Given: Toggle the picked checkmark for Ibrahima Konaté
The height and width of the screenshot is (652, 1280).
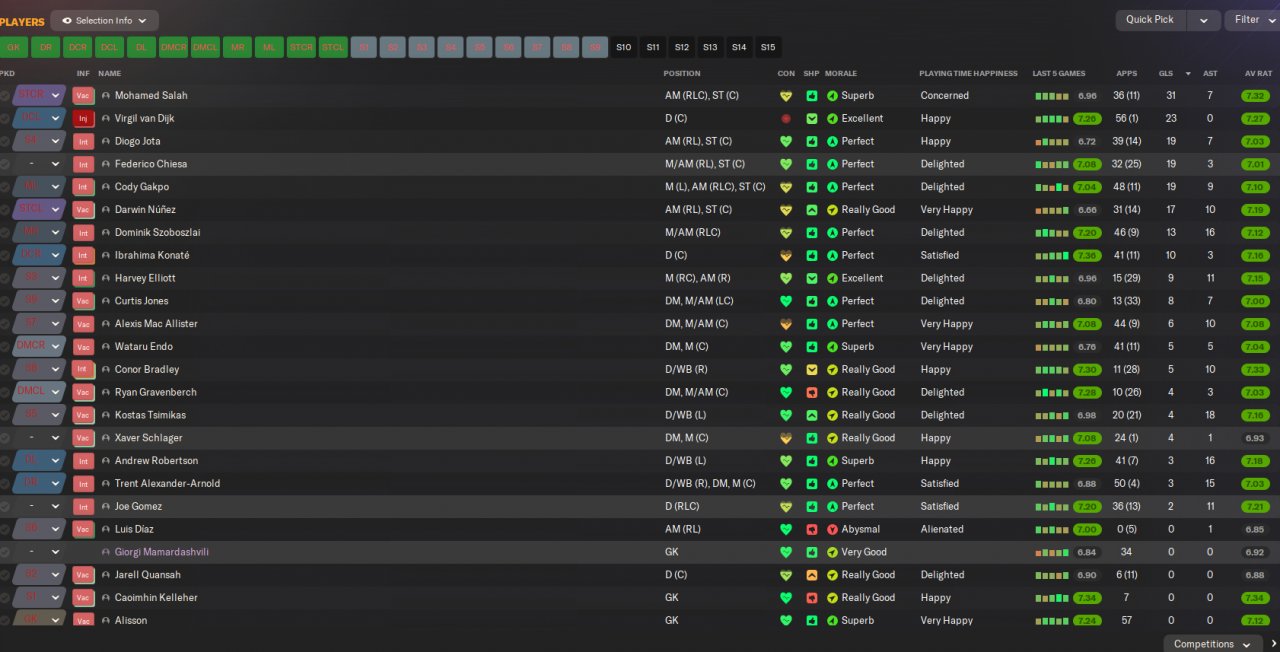Looking at the screenshot, I should coord(5,256).
